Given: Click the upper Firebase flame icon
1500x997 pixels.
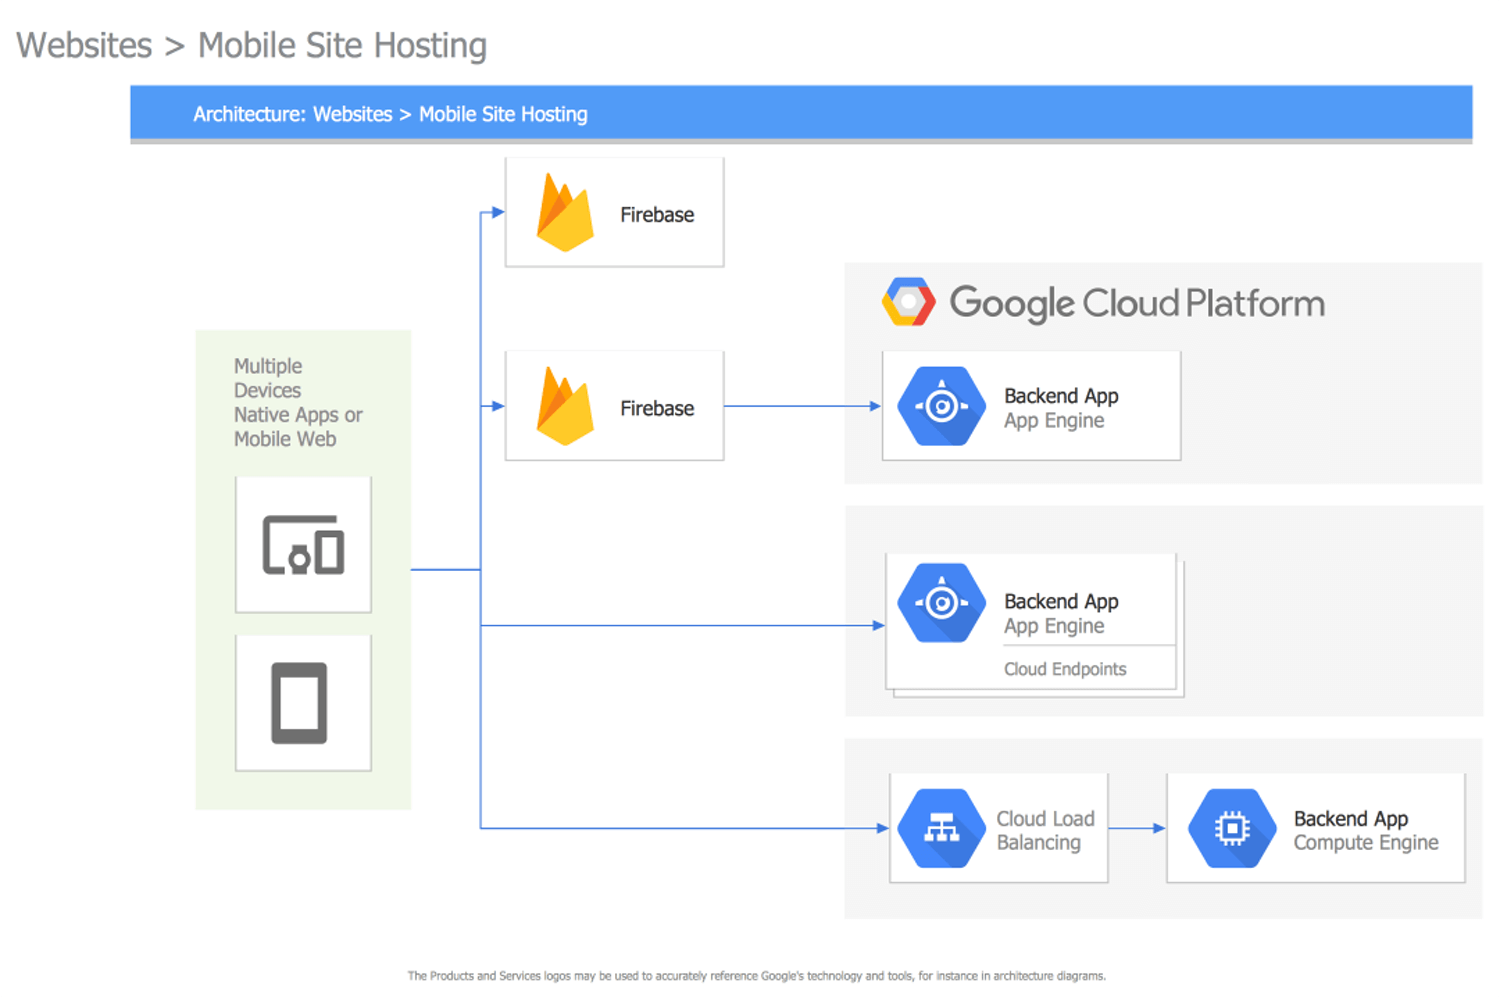Looking at the screenshot, I should (565, 212).
